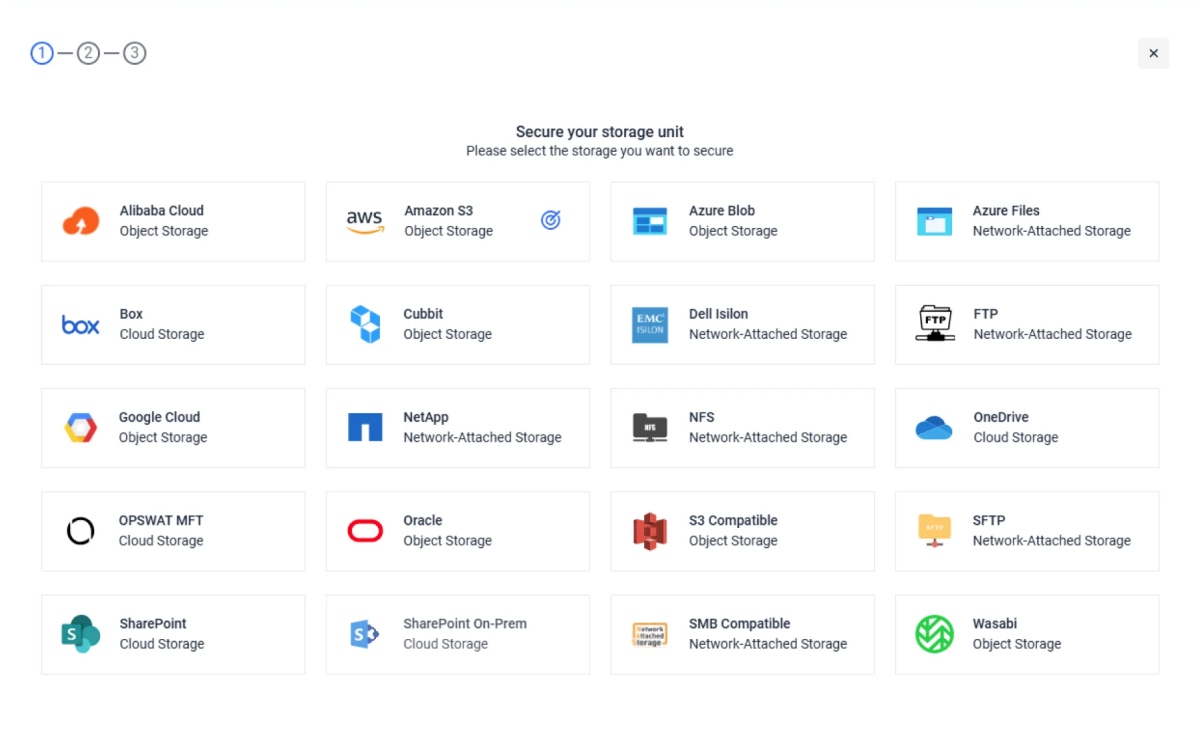Pick the Dell Isilon label
Viewport: 1200px width, 750px height.
(718, 314)
